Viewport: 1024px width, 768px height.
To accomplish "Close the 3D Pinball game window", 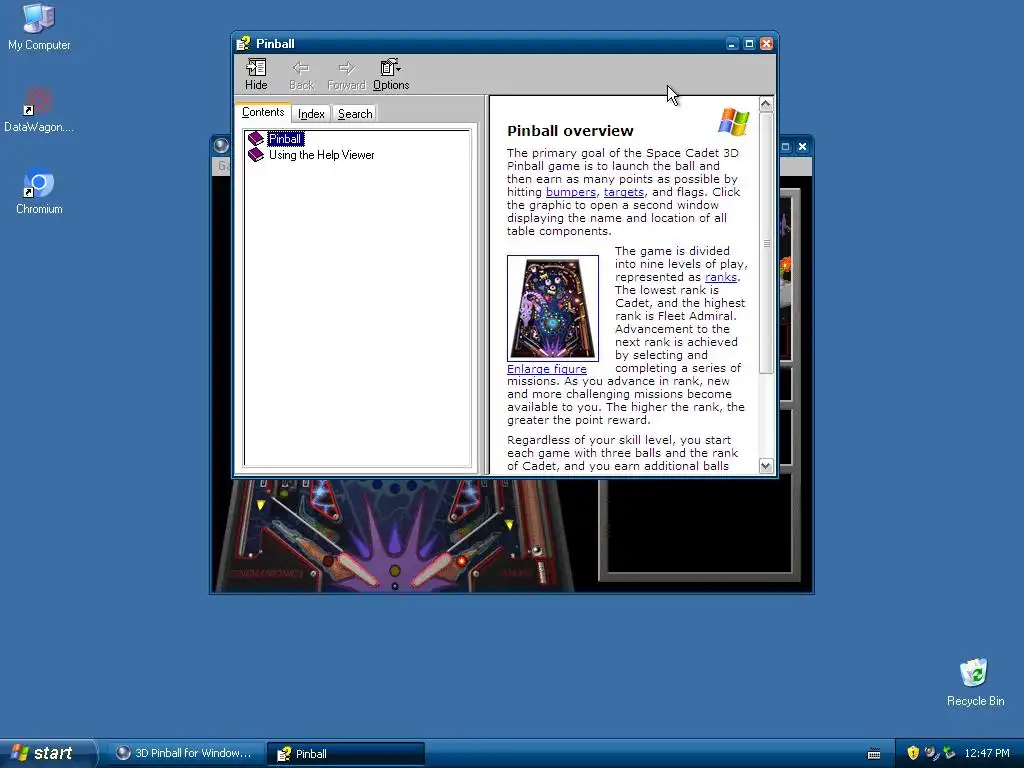I will pyautogui.click(x=803, y=147).
